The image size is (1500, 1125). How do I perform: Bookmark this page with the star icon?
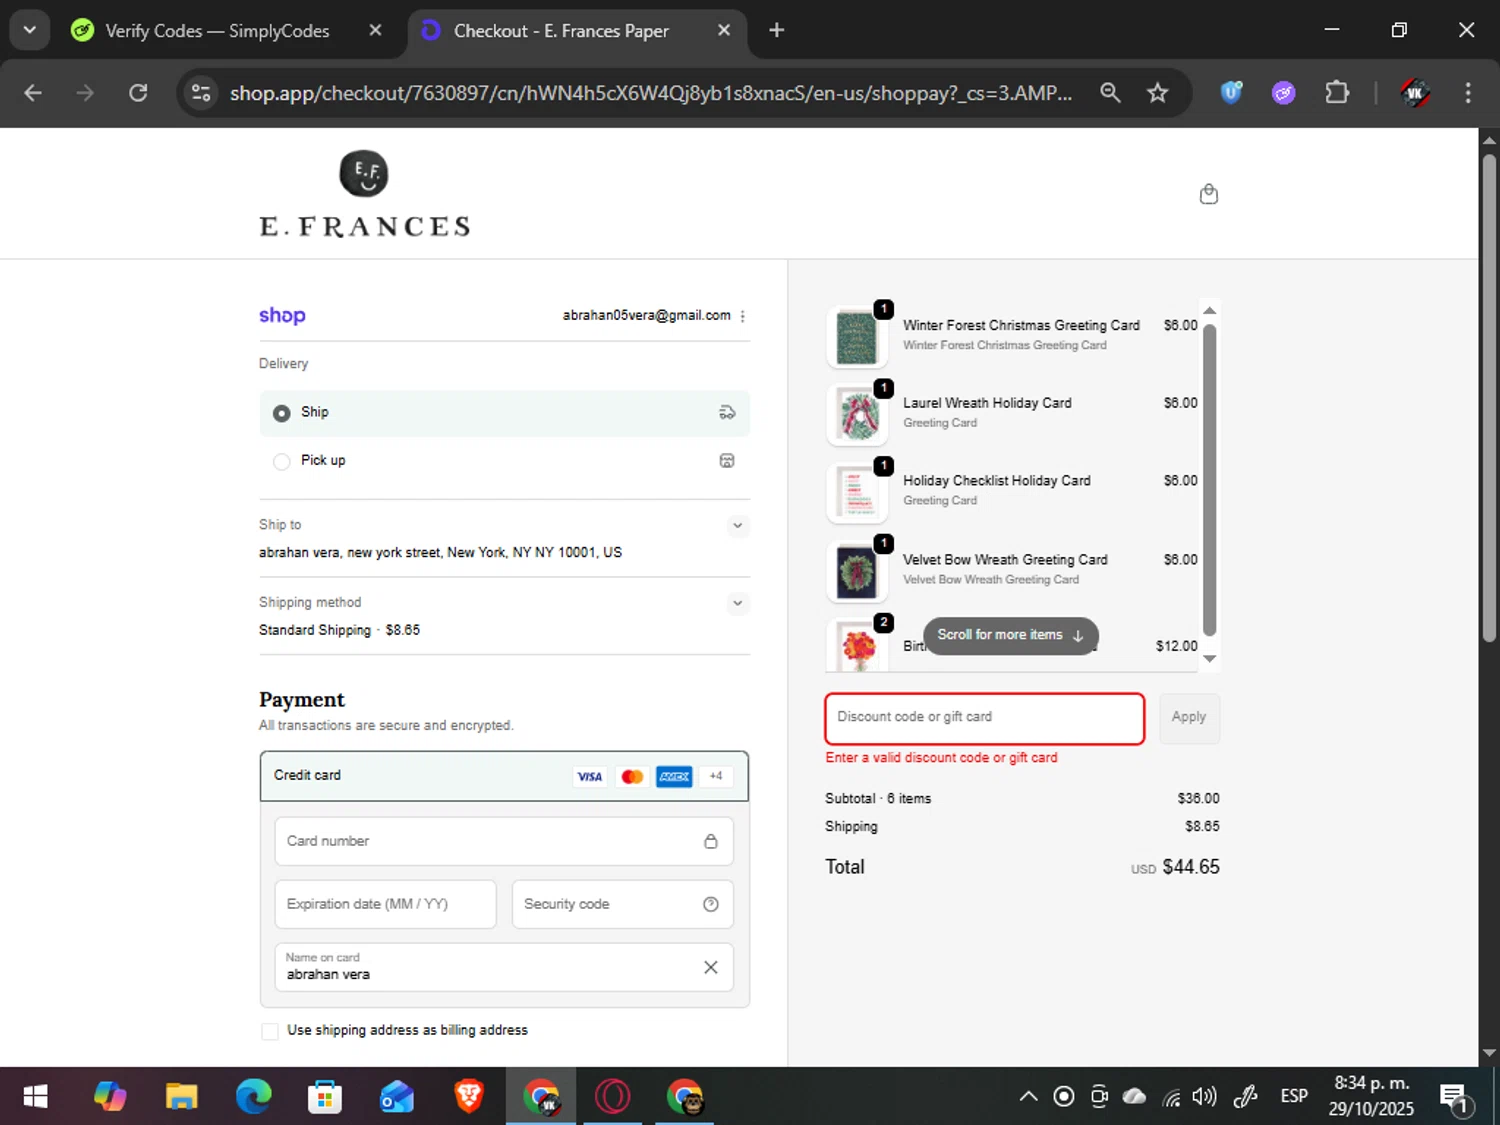coord(1157,93)
